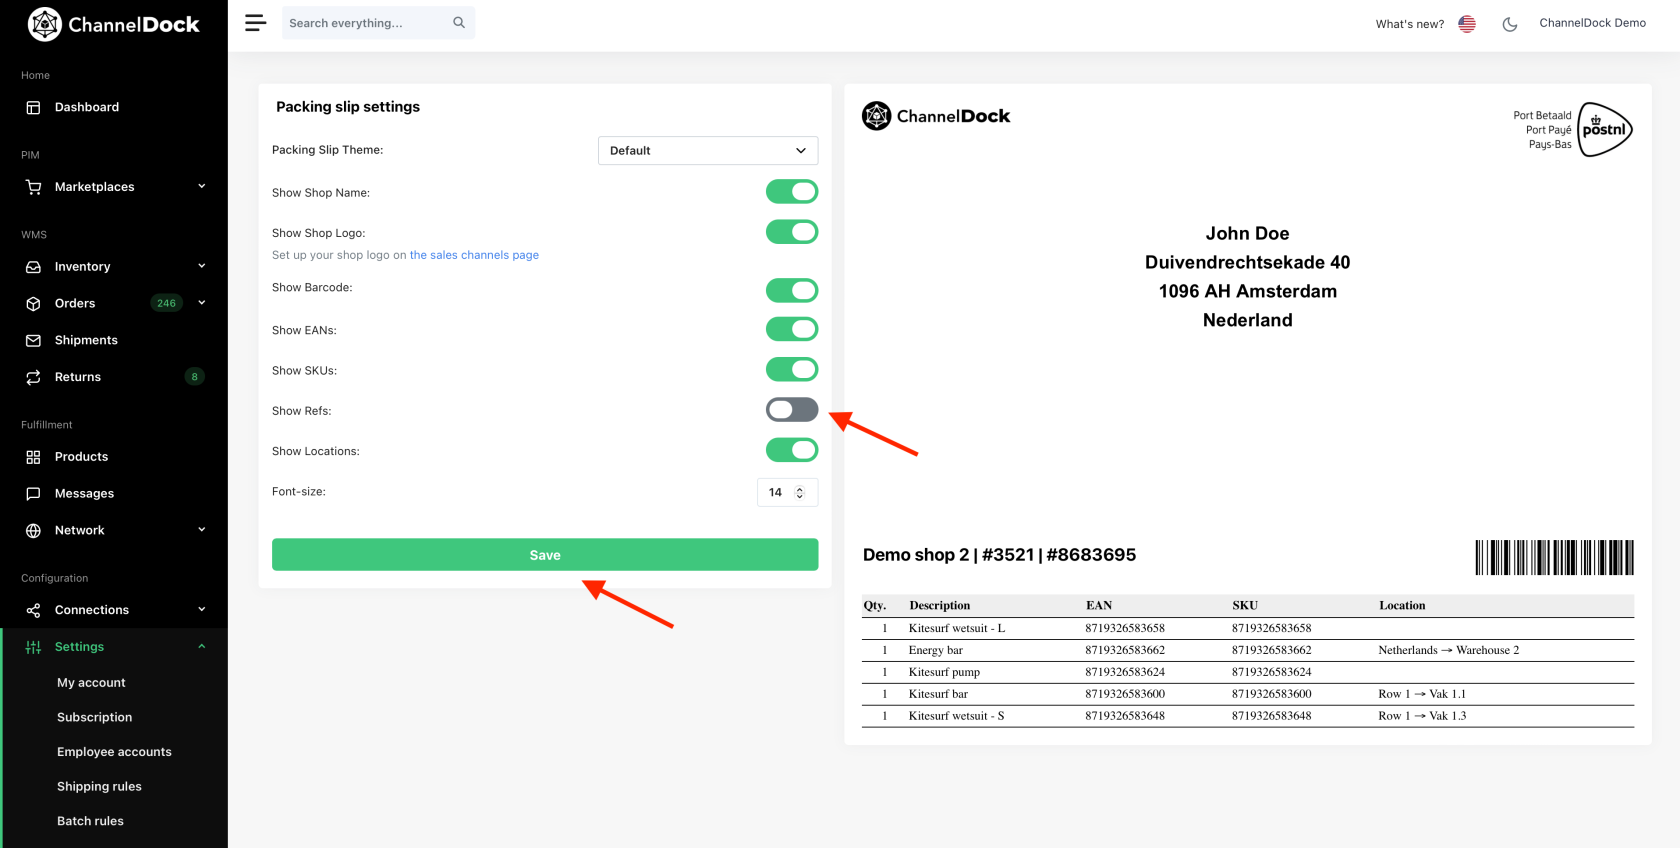Screen dimensions: 1680x848
Task: Disable Show Shop Name toggle
Action: [792, 191]
